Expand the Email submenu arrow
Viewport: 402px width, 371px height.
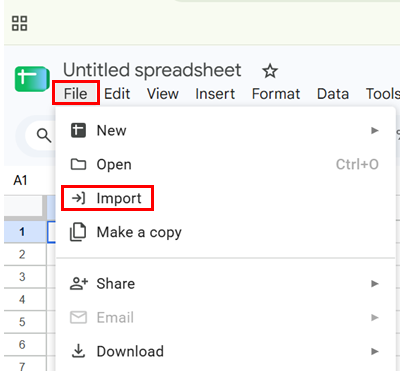point(375,317)
